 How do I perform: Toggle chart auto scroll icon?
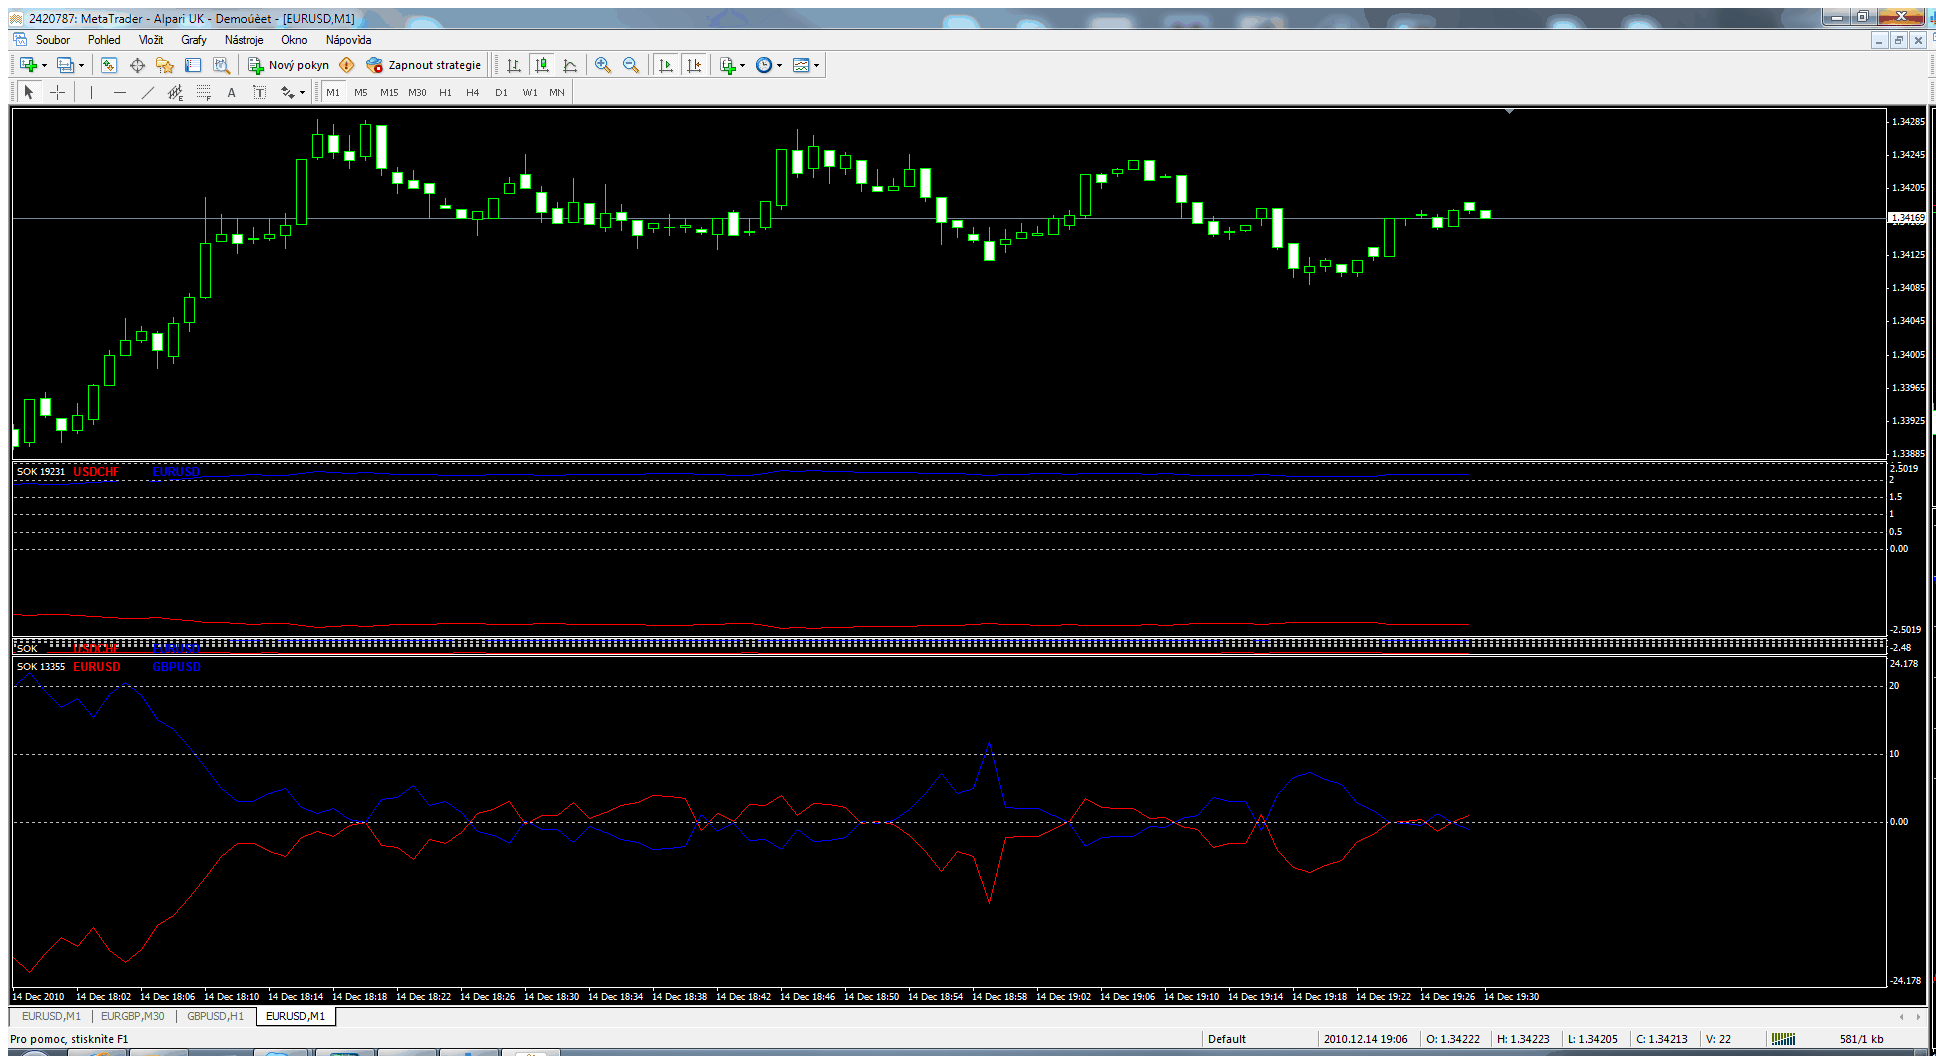pyautogui.click(x=666, y=65)
